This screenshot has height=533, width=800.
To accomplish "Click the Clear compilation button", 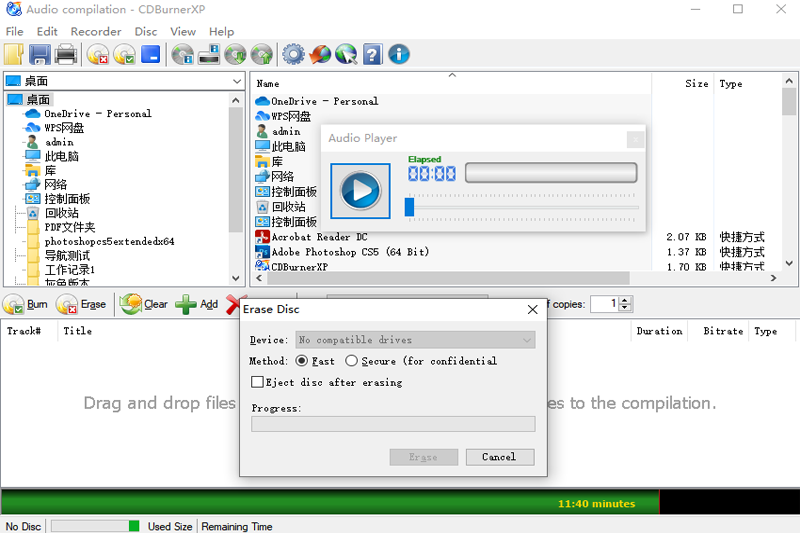I will [144, 304].
